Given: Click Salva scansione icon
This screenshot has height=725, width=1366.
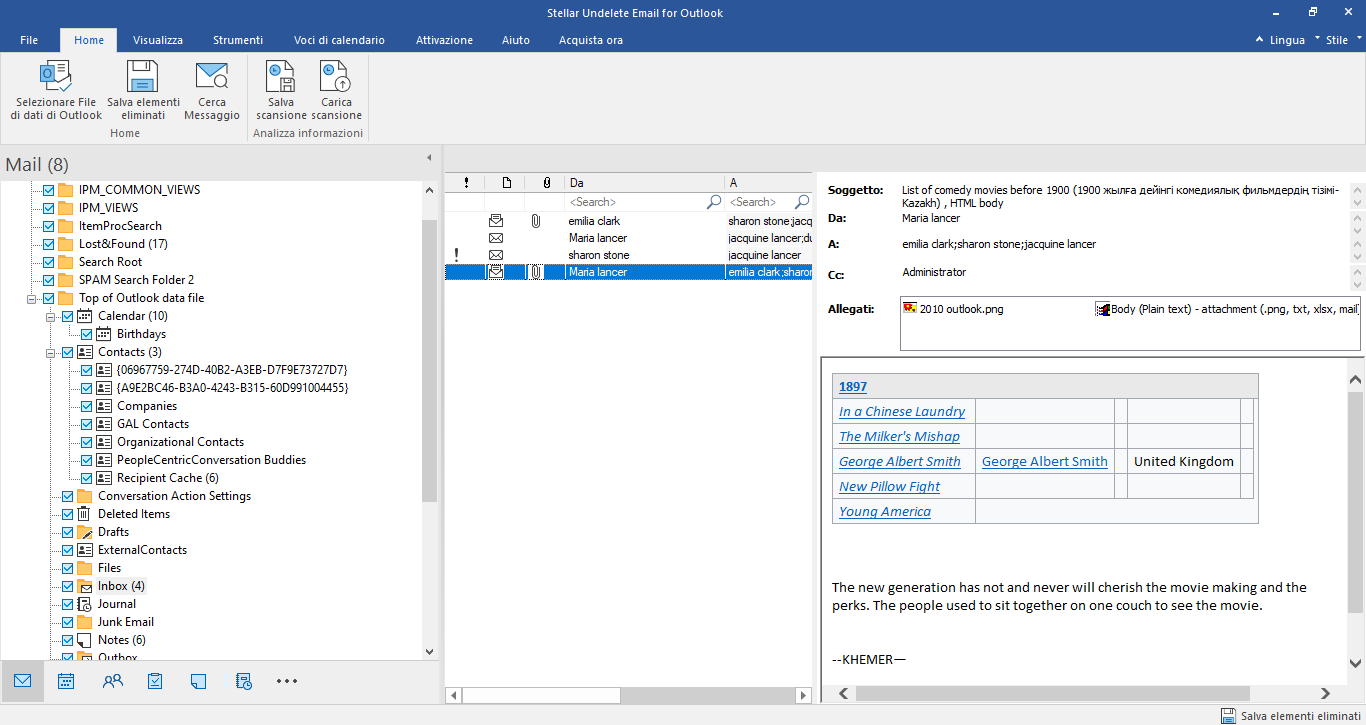Looking at the screenshot, I should tap(281, 77).
